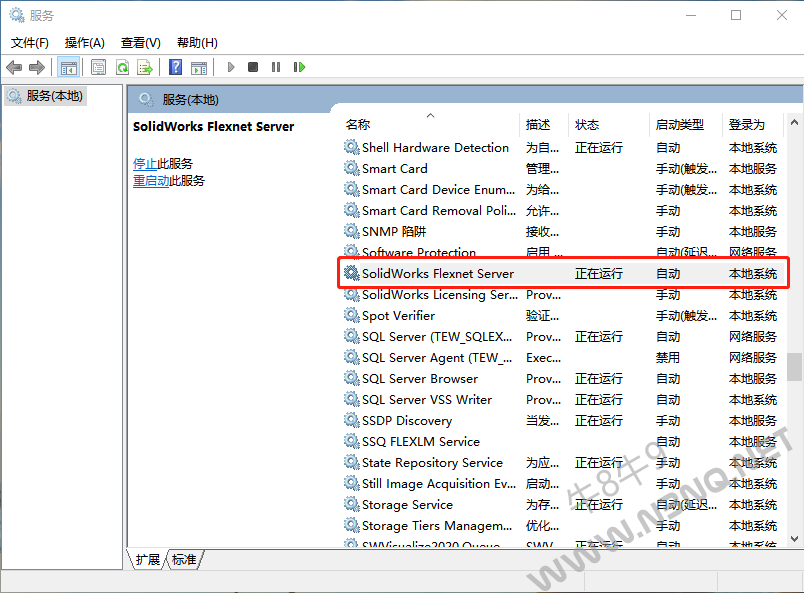Click the SolidWorks Flexnet Server heading in details pane
Screen dimensions: 804x593
pyautogui.click(x=213, y=126)
